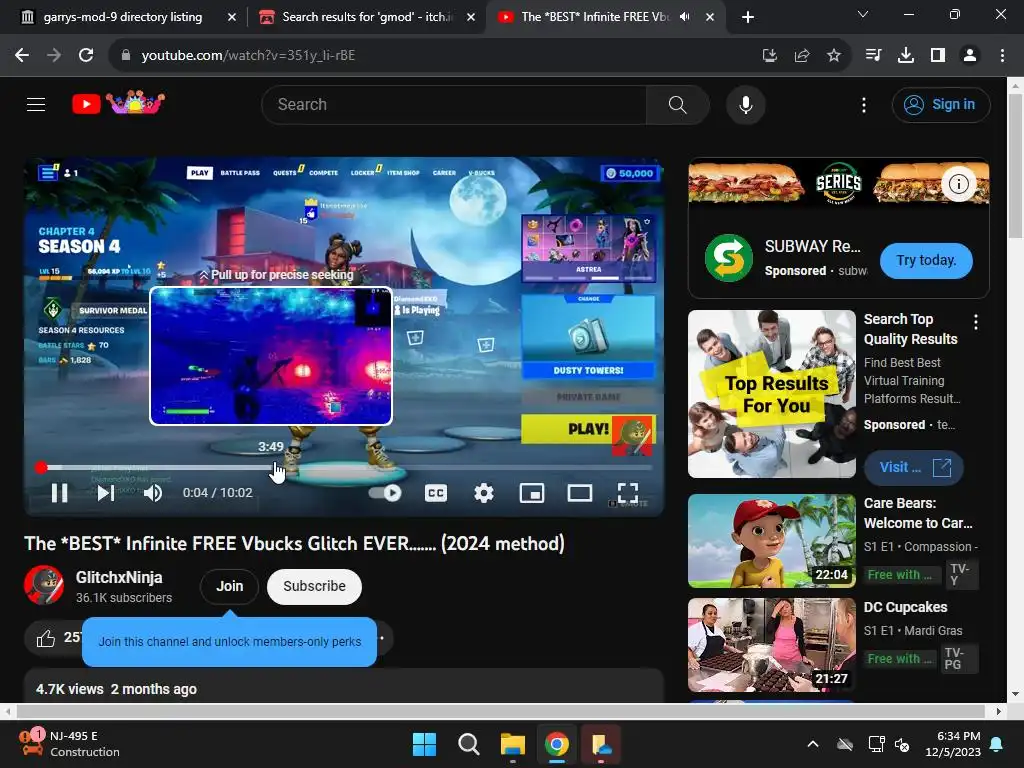Seek along the video progress bar
The height and width of the screenshot is (768, 1024).
pyautogui.click(x=345, y=468)
